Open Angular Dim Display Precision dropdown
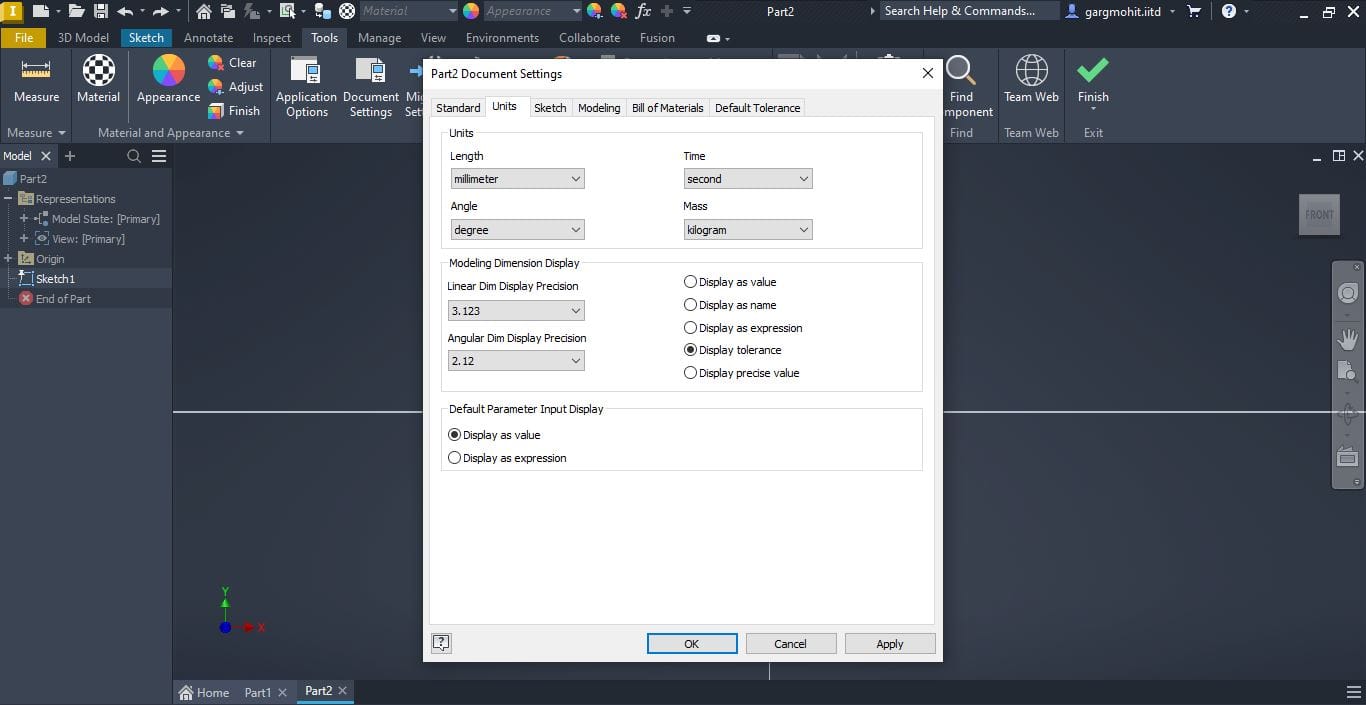Screen dimensions: 1366x705 pyautogui.click(x=516, y=361)
